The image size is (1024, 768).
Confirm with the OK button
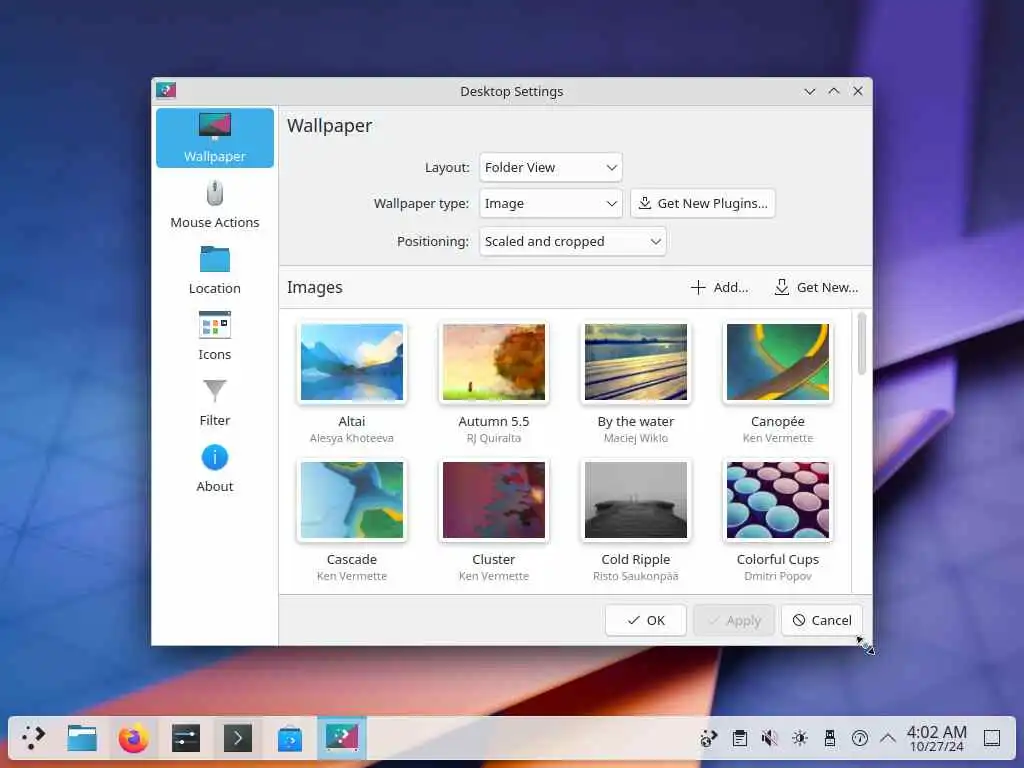click(645, 620)
